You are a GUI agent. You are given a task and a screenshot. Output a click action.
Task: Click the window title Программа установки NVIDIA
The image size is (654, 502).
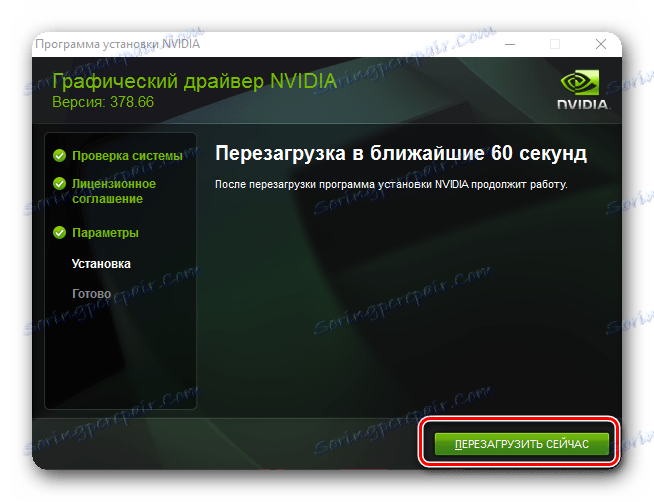coord(118,44)
